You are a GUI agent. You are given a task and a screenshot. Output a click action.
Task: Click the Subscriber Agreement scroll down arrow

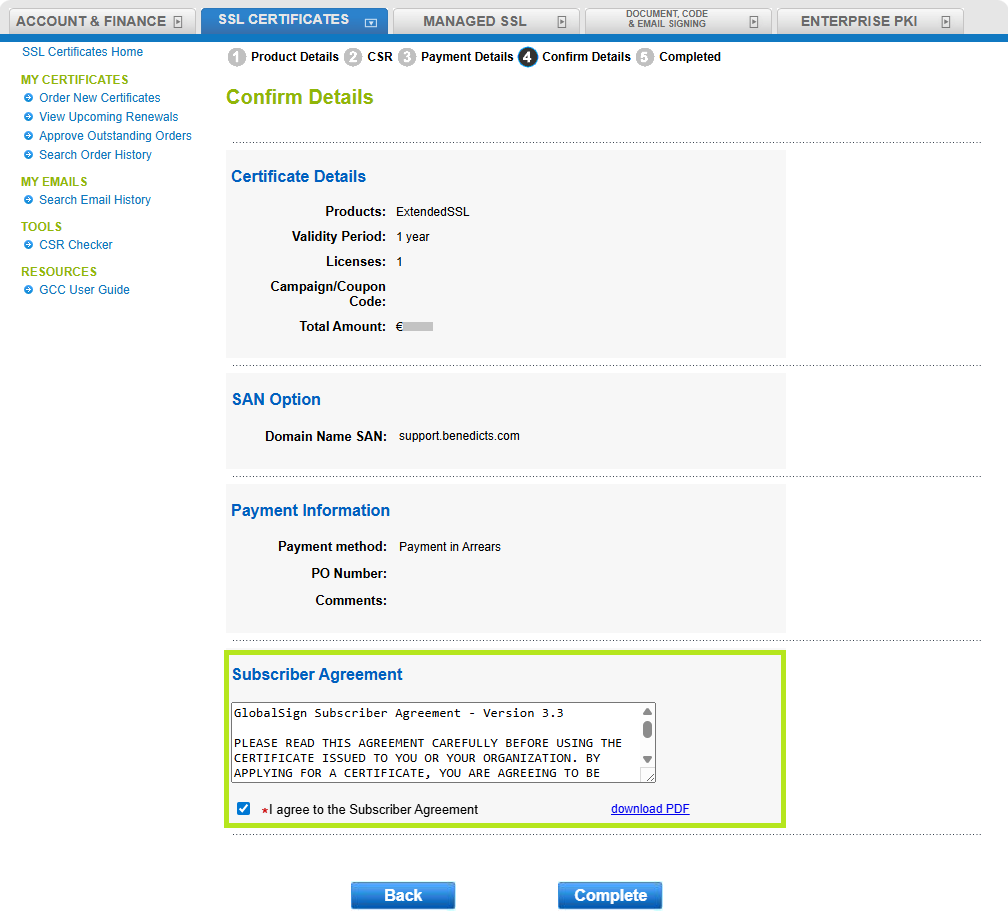pos(647,759)
